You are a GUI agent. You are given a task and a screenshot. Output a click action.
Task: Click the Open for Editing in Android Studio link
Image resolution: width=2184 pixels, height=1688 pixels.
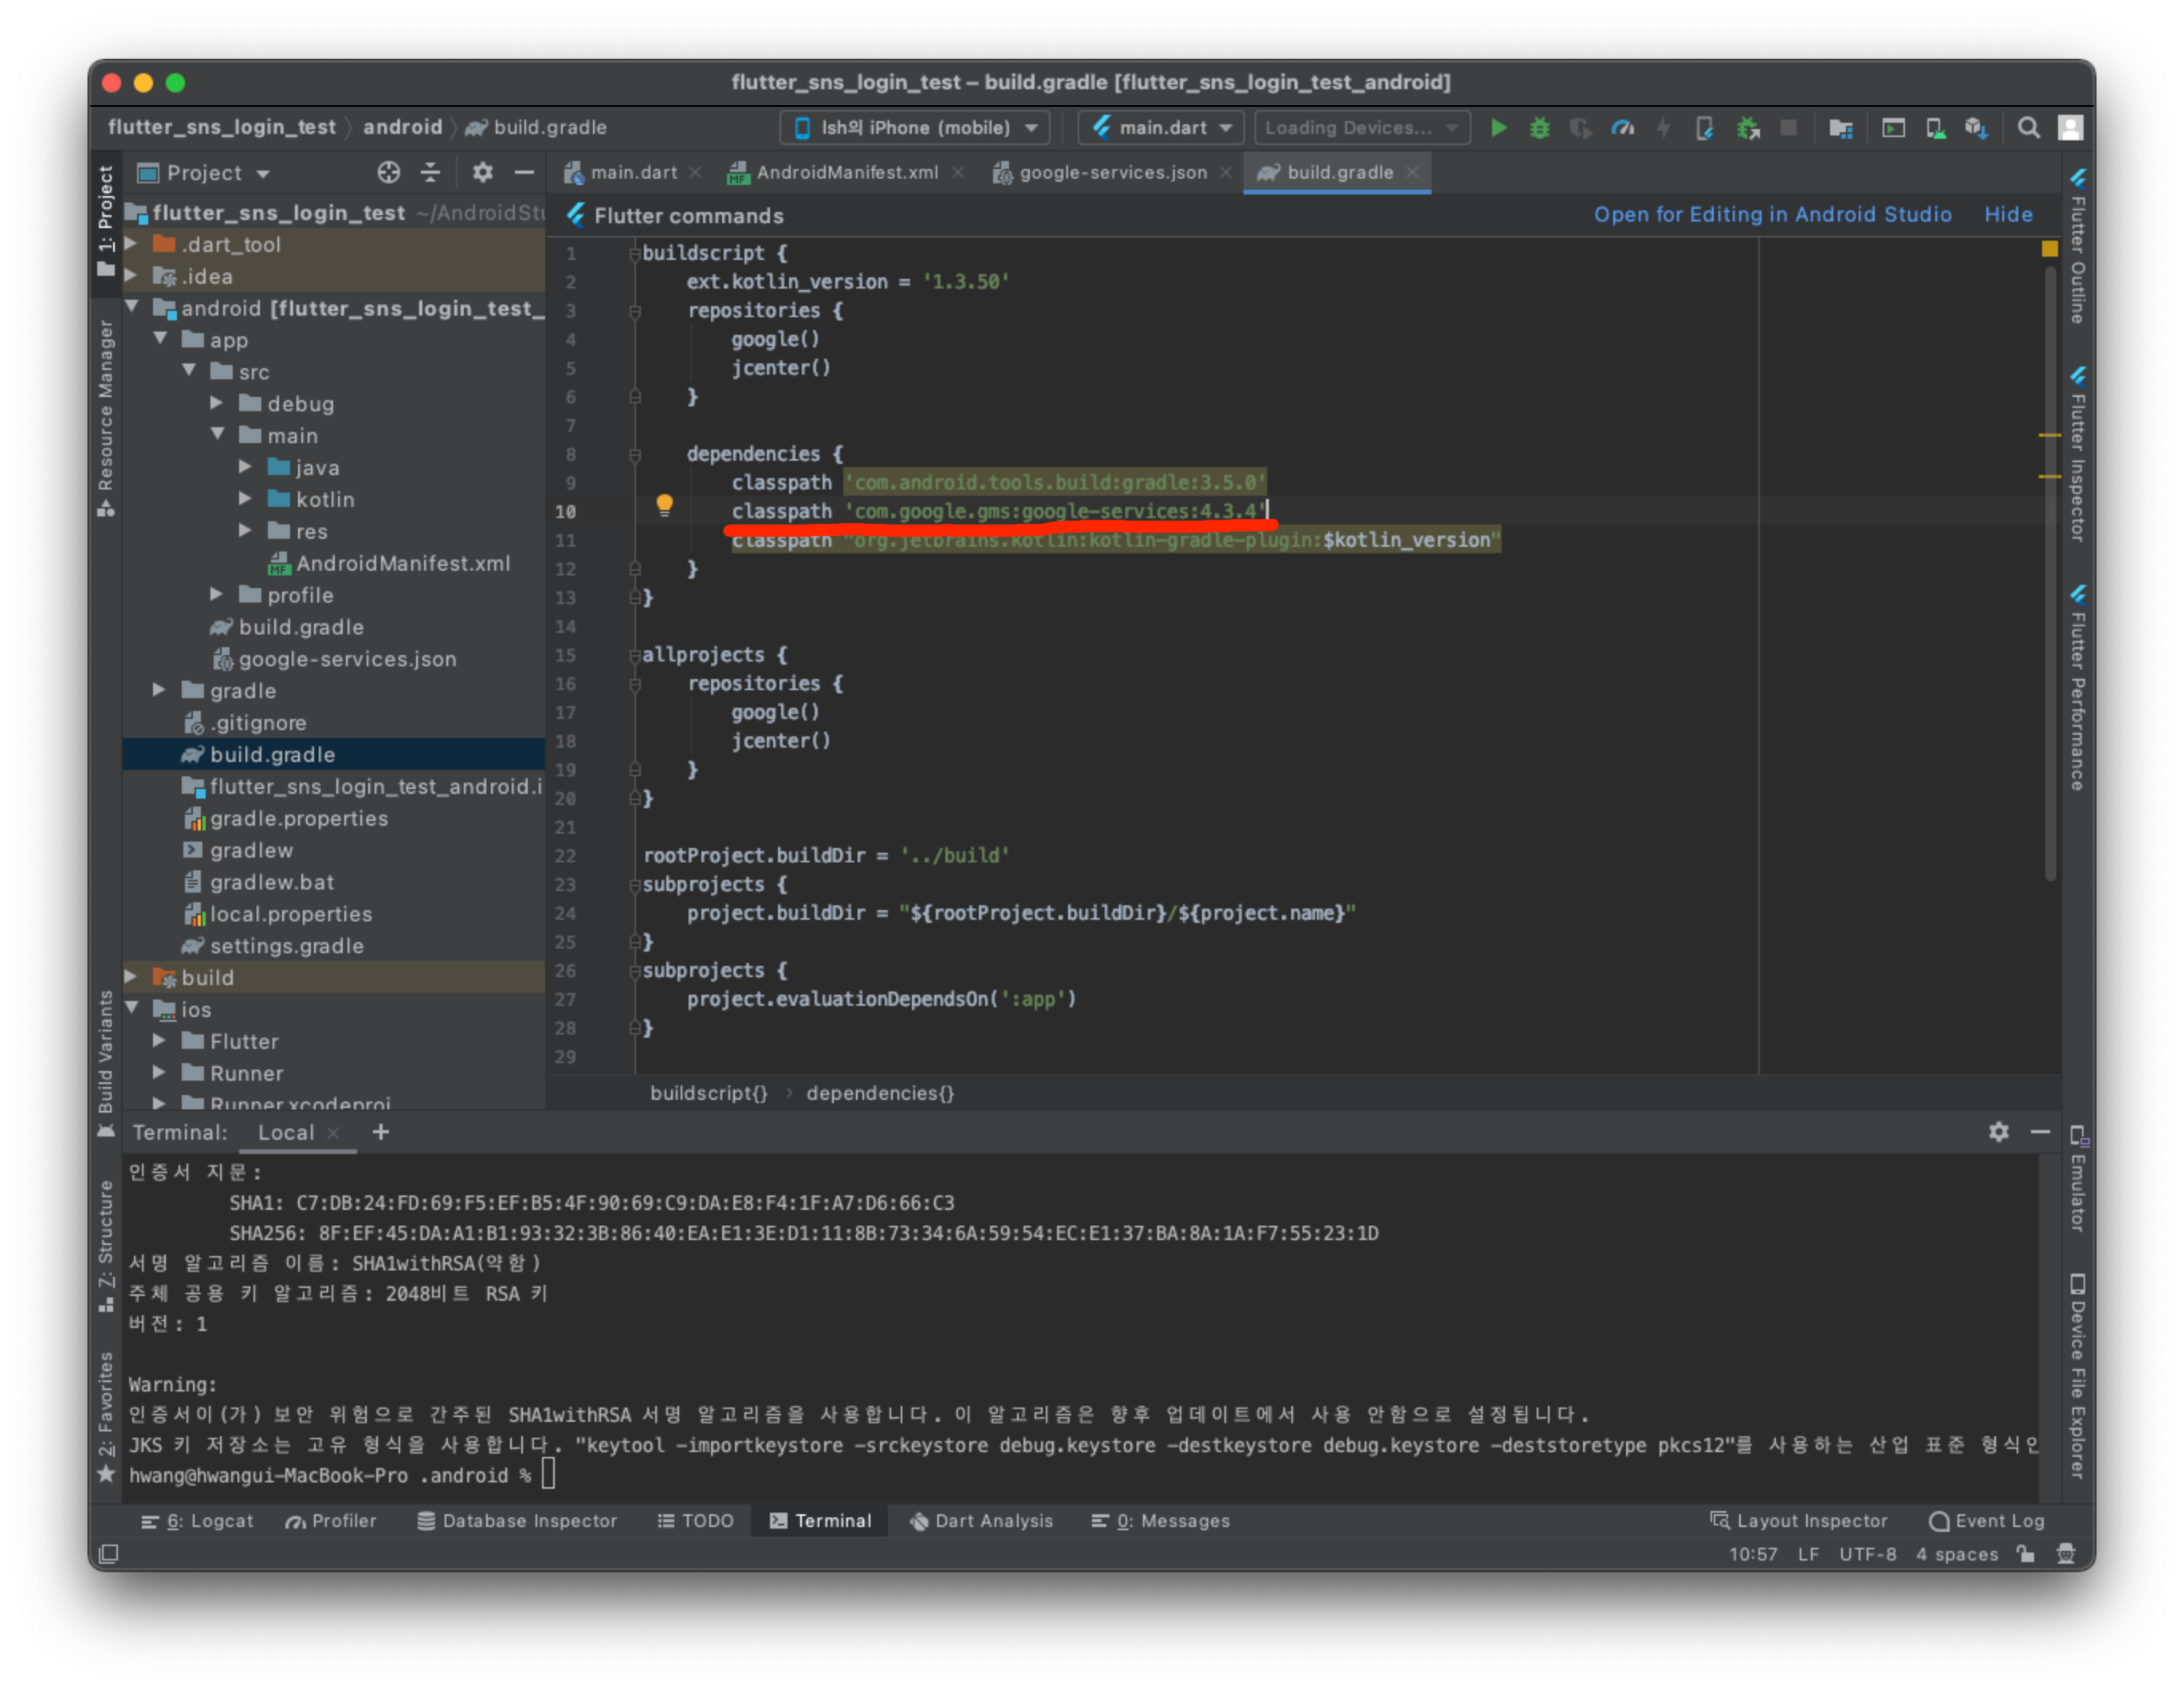click(1772, 215)
